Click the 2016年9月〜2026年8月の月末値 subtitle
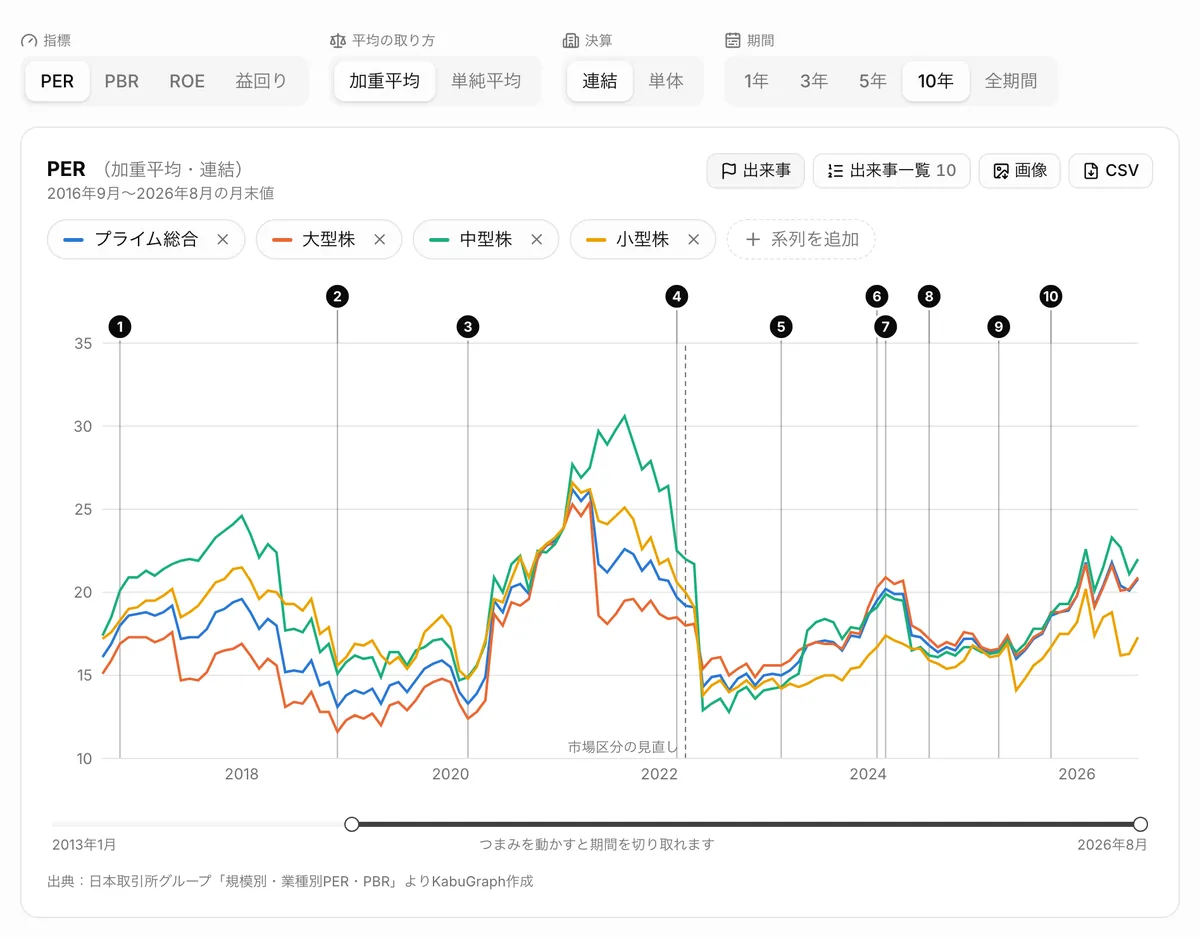1200x937 pixels. [x=161, y=193]
